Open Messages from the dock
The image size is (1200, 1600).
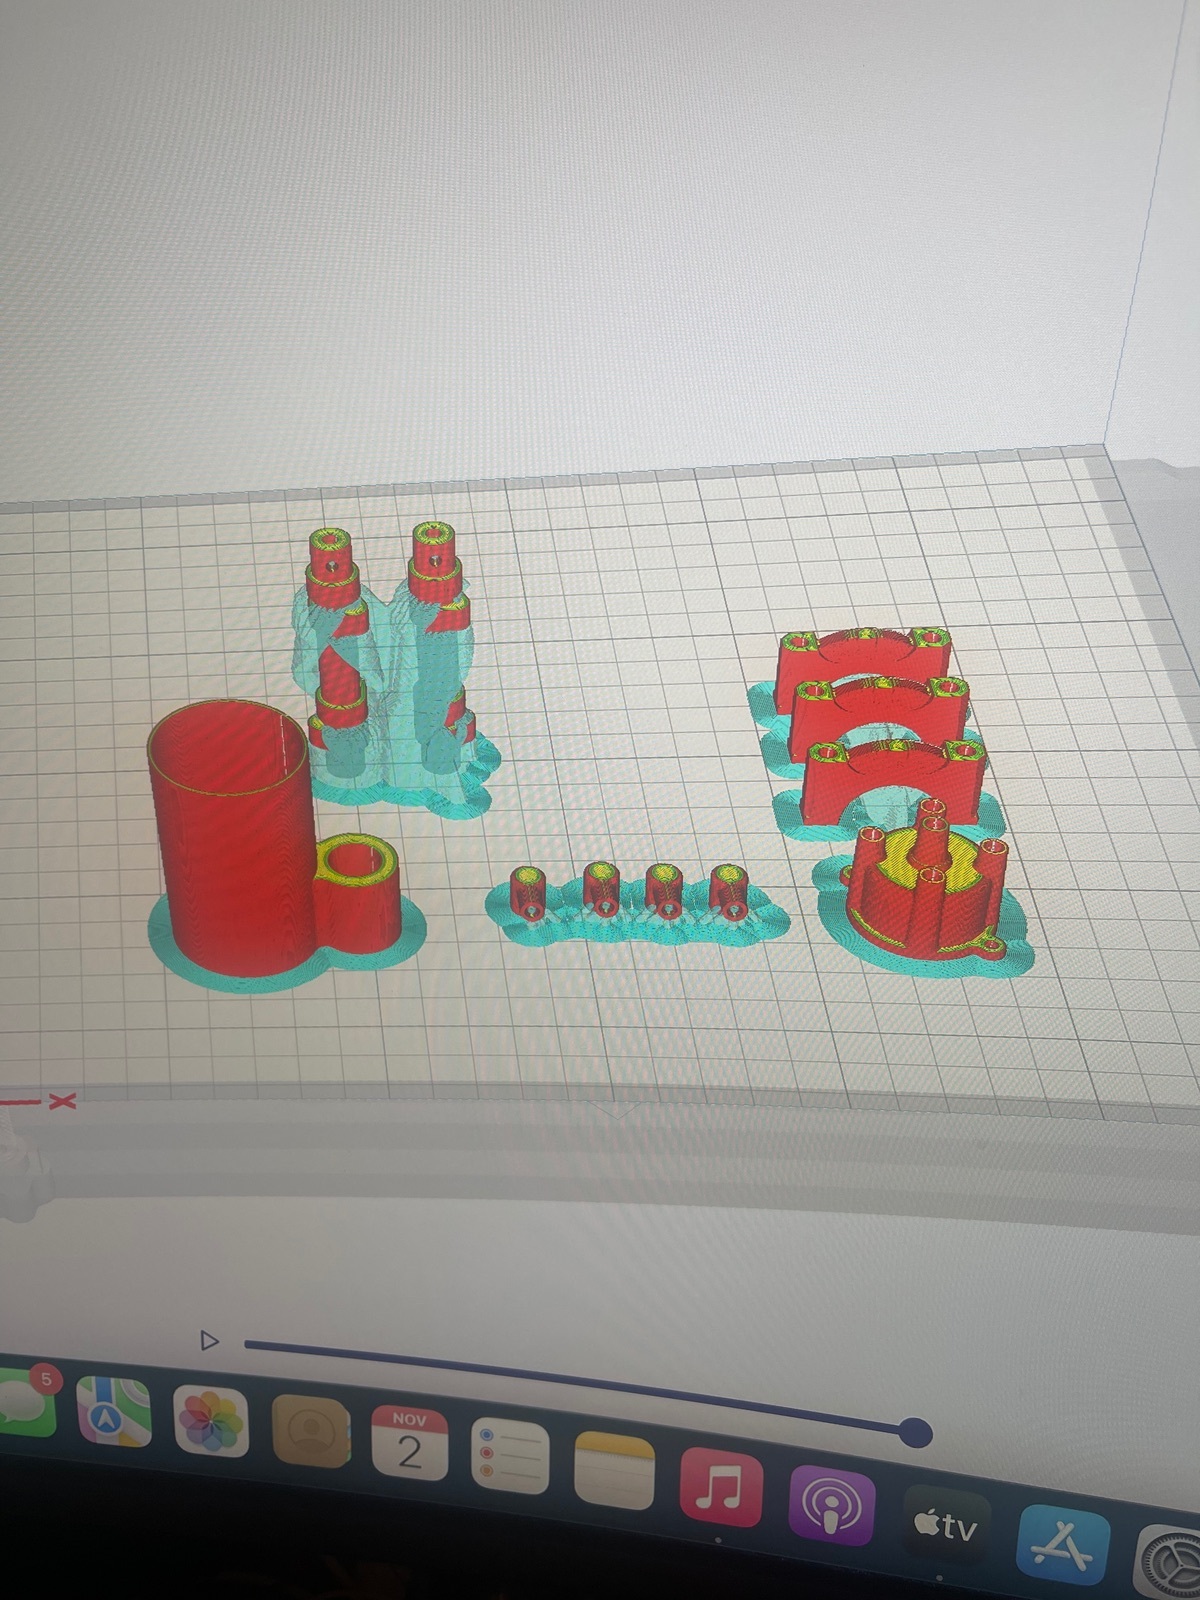pos(25,1400)
